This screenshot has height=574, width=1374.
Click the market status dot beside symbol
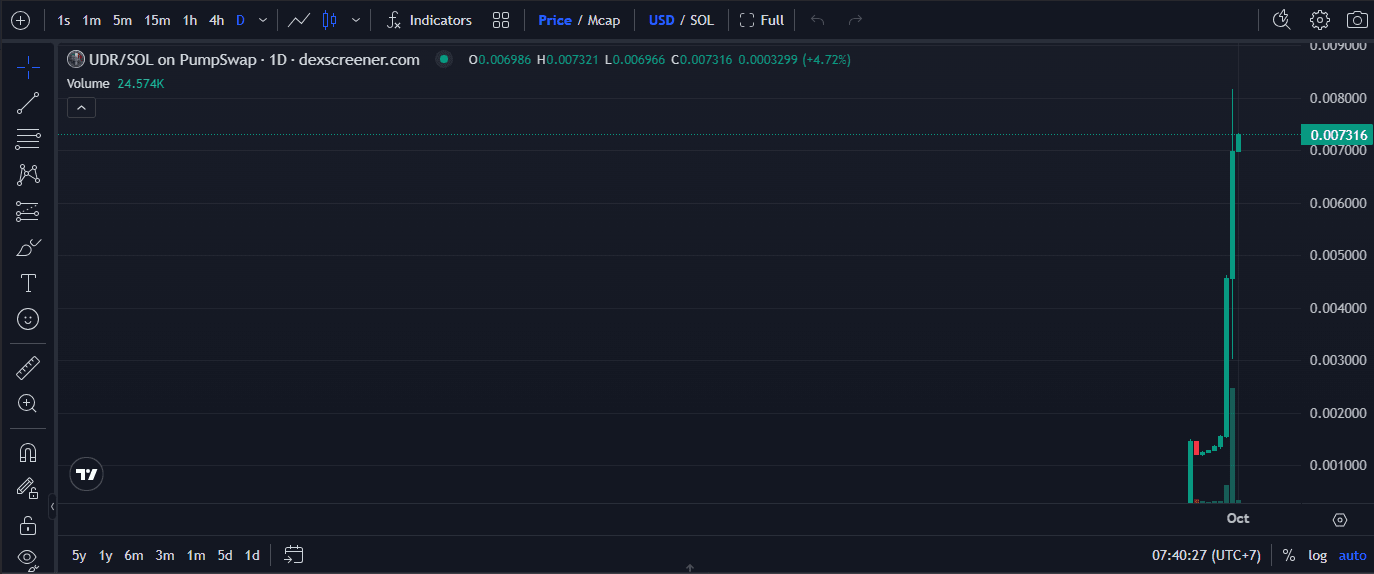coord(443,60)
